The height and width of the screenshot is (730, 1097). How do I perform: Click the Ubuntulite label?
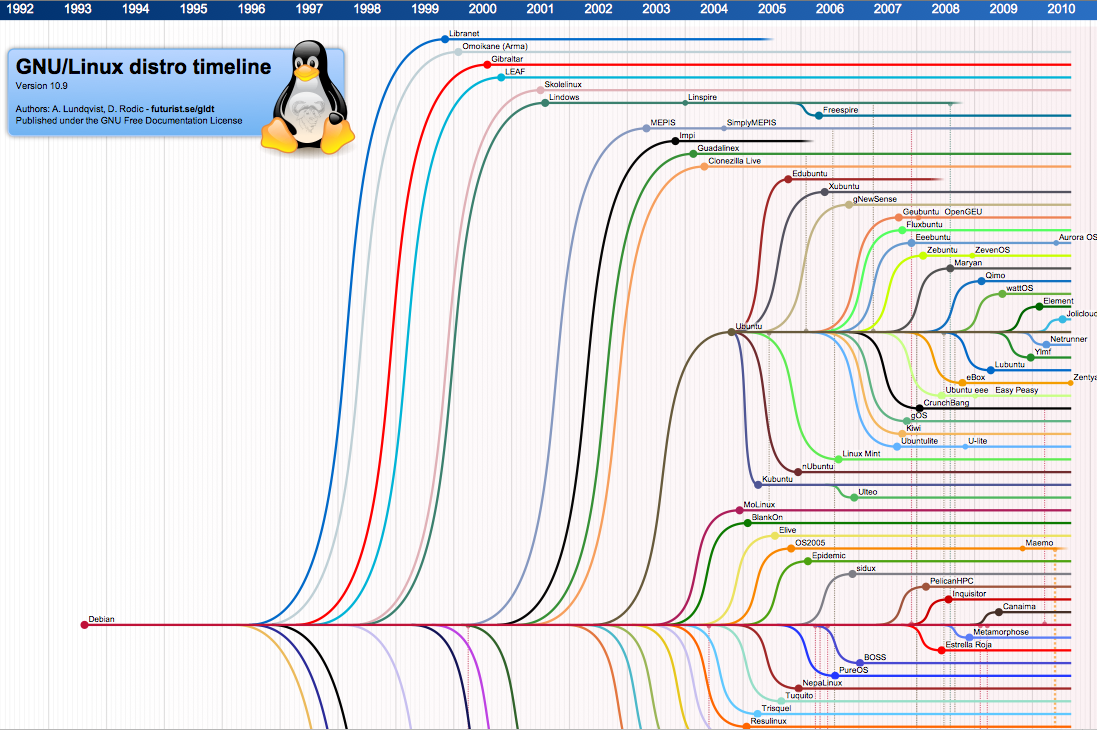point(919,441)
